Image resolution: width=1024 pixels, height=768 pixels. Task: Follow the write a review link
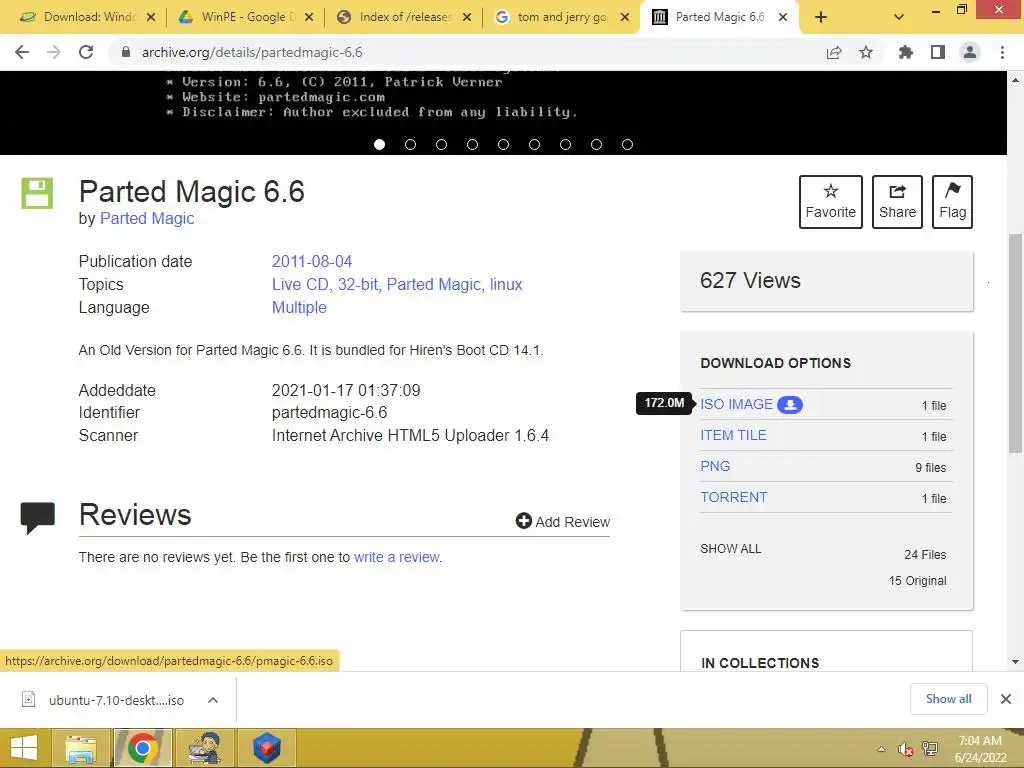click(397, 557)
